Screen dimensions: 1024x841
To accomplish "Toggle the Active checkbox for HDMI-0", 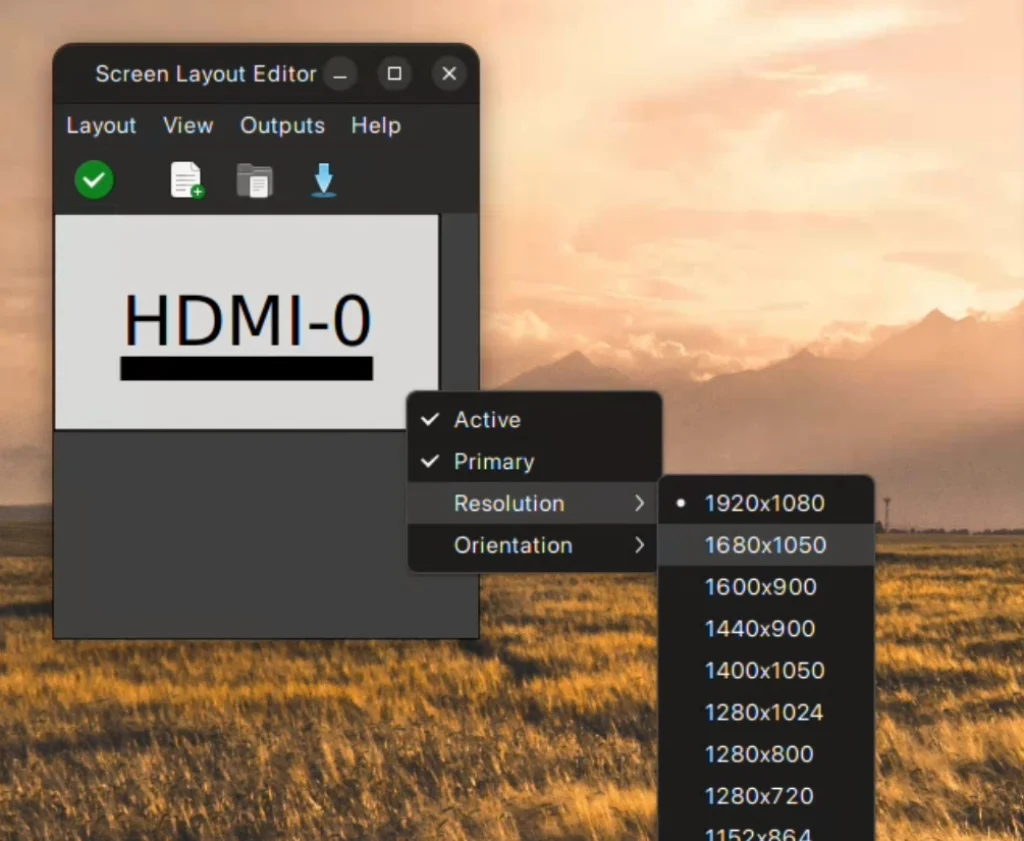I will point(487,419).
